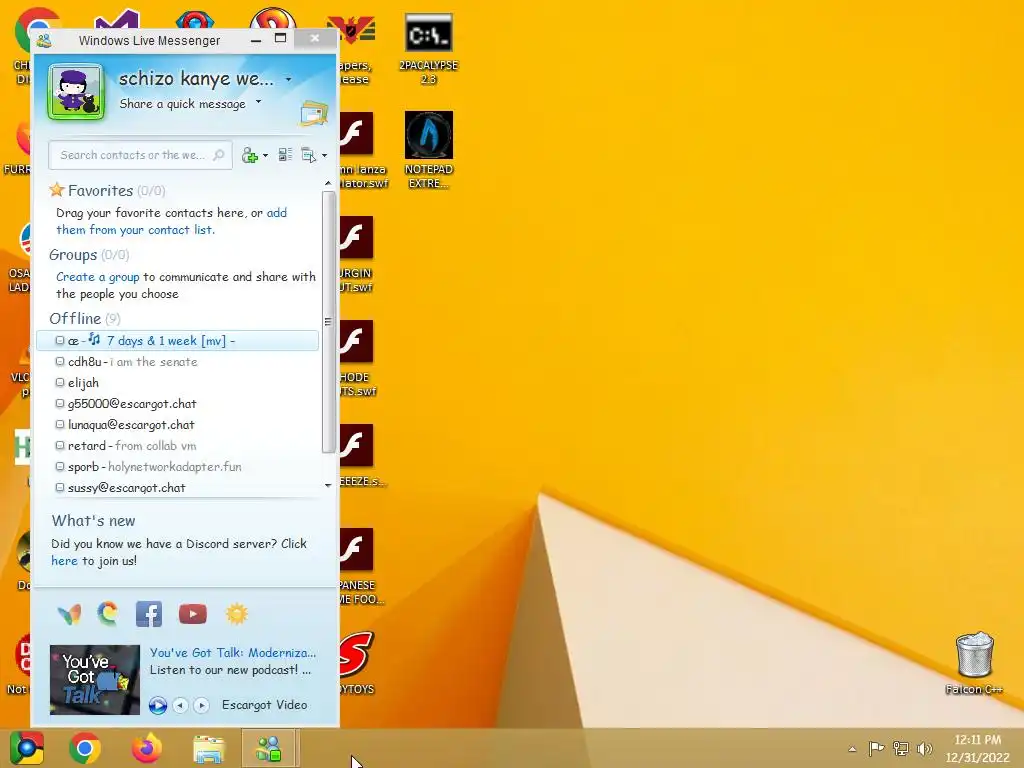The image size is (1024, 768).
Task: Collapse the Offline contacts section
Action: pos(85,319)
